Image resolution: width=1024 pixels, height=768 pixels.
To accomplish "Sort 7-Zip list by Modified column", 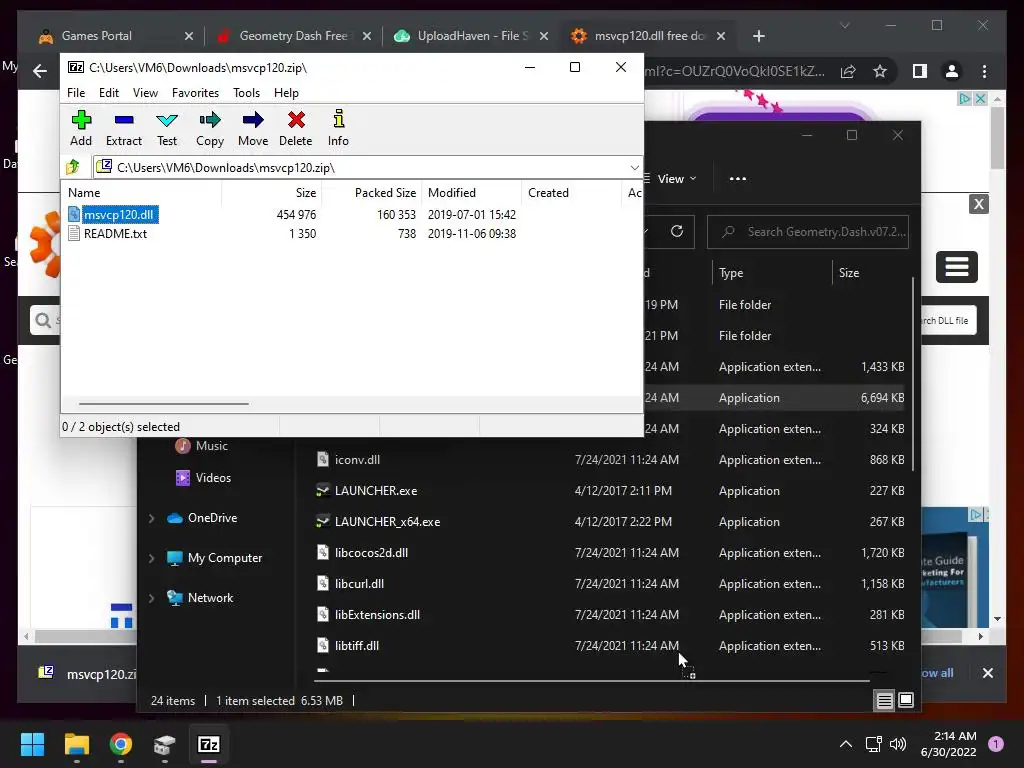I will [472, 193].
